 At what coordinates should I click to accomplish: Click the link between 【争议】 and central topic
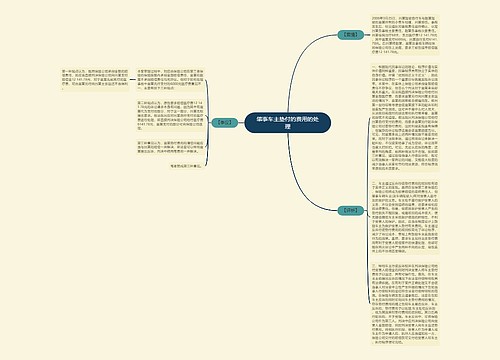click(x=241, y=122)
